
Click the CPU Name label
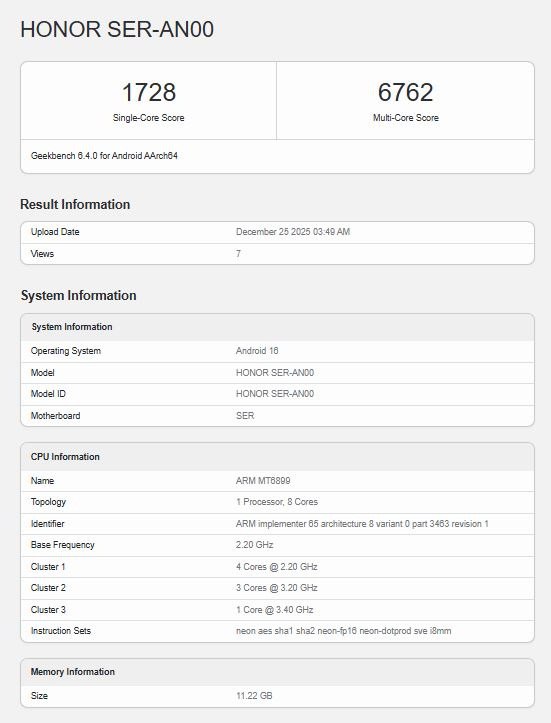tap(42, 481)
